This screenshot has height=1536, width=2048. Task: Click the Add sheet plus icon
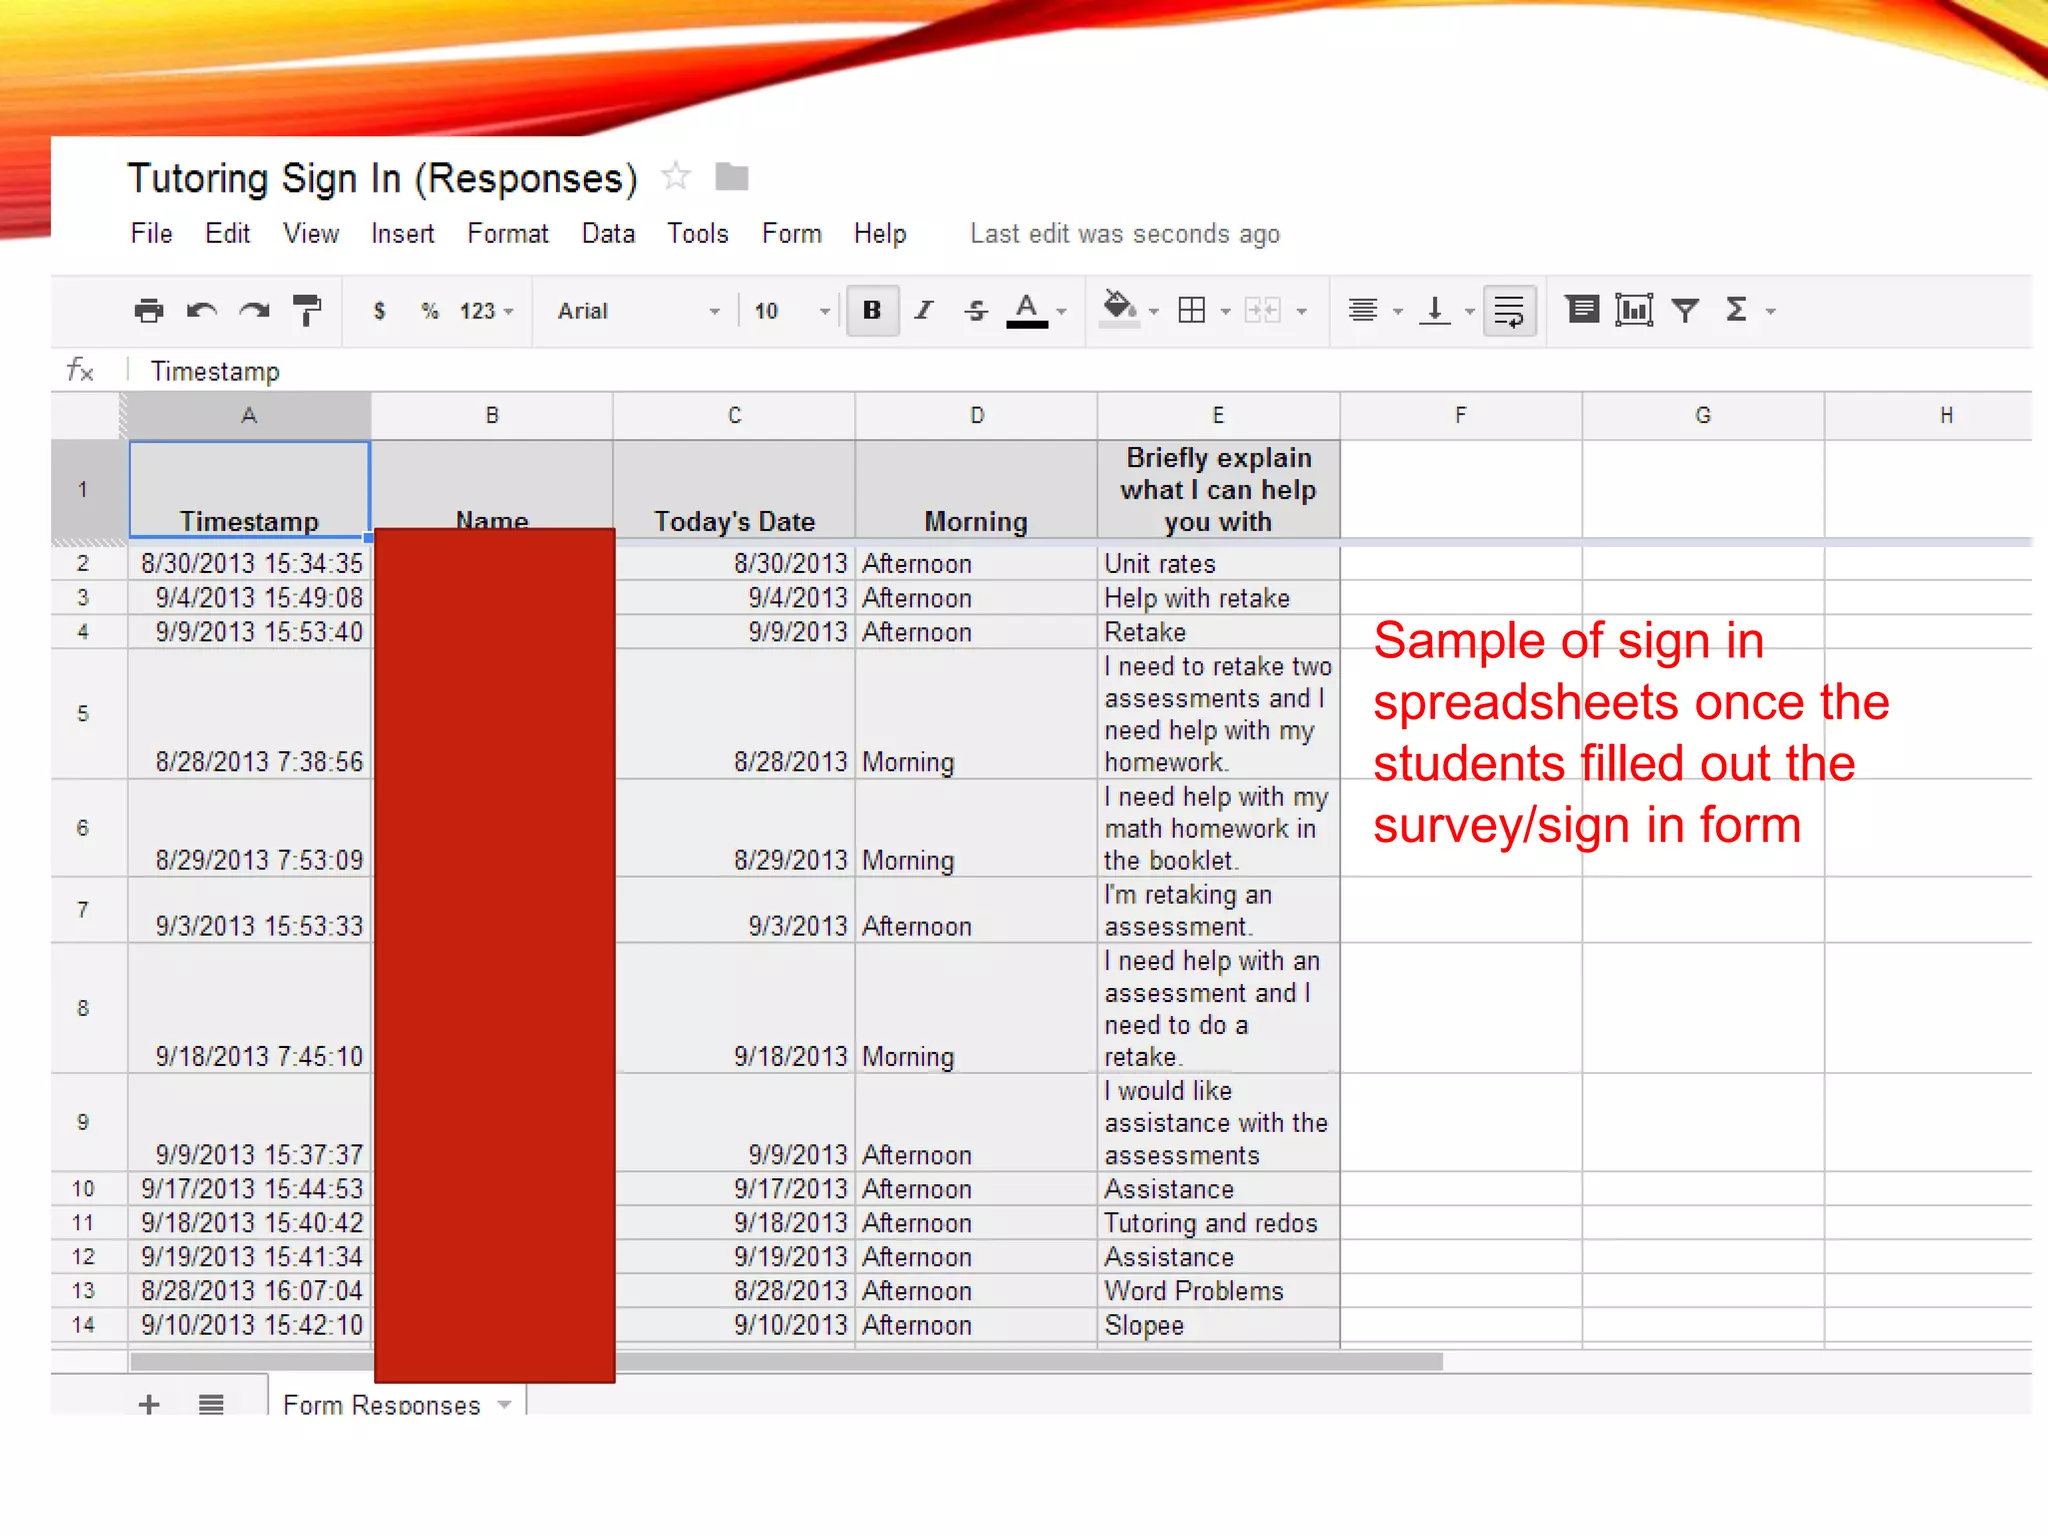click(149, 1404)
